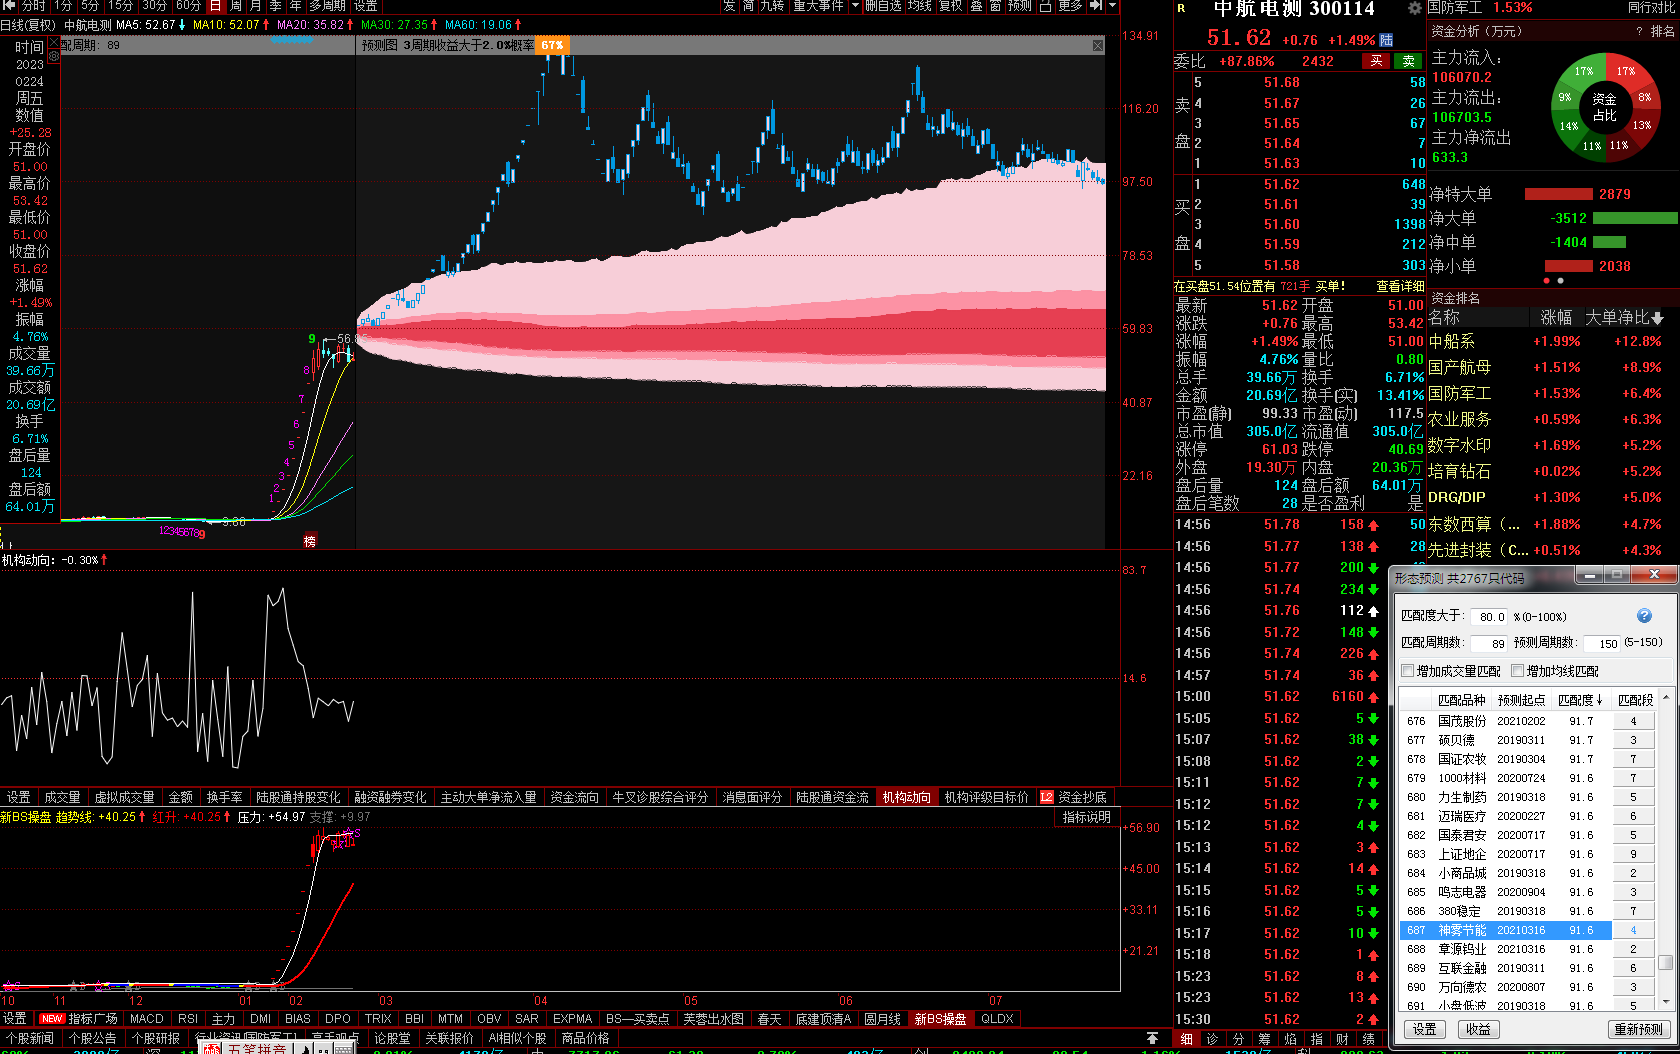Click the forward arrow icon near 更多

coord(1096,6)
